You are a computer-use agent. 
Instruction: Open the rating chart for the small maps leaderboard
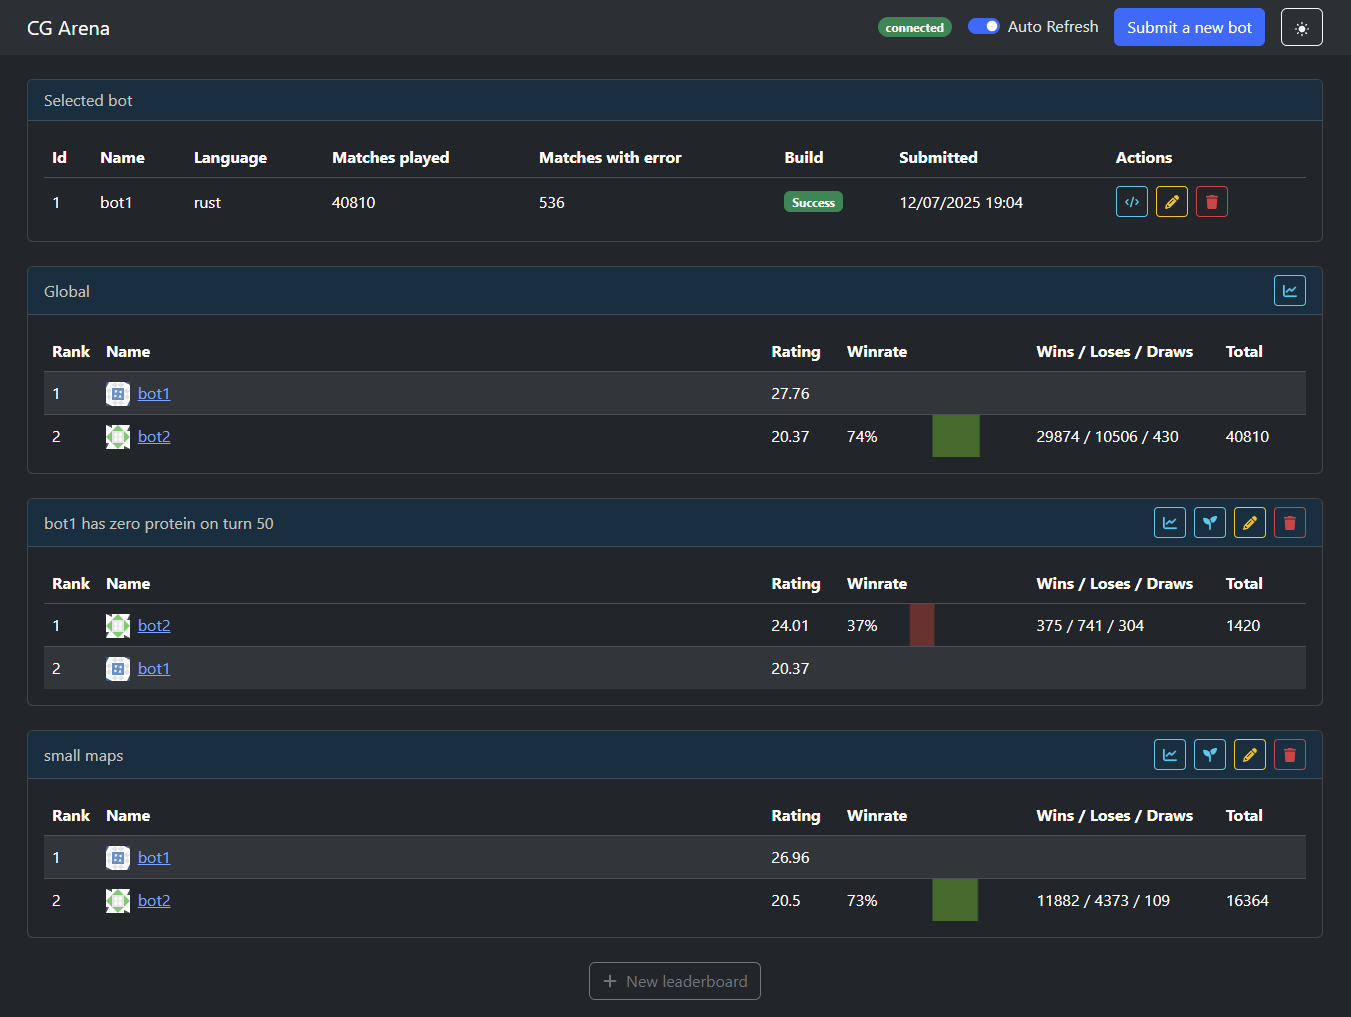[x=1169, y=754]
